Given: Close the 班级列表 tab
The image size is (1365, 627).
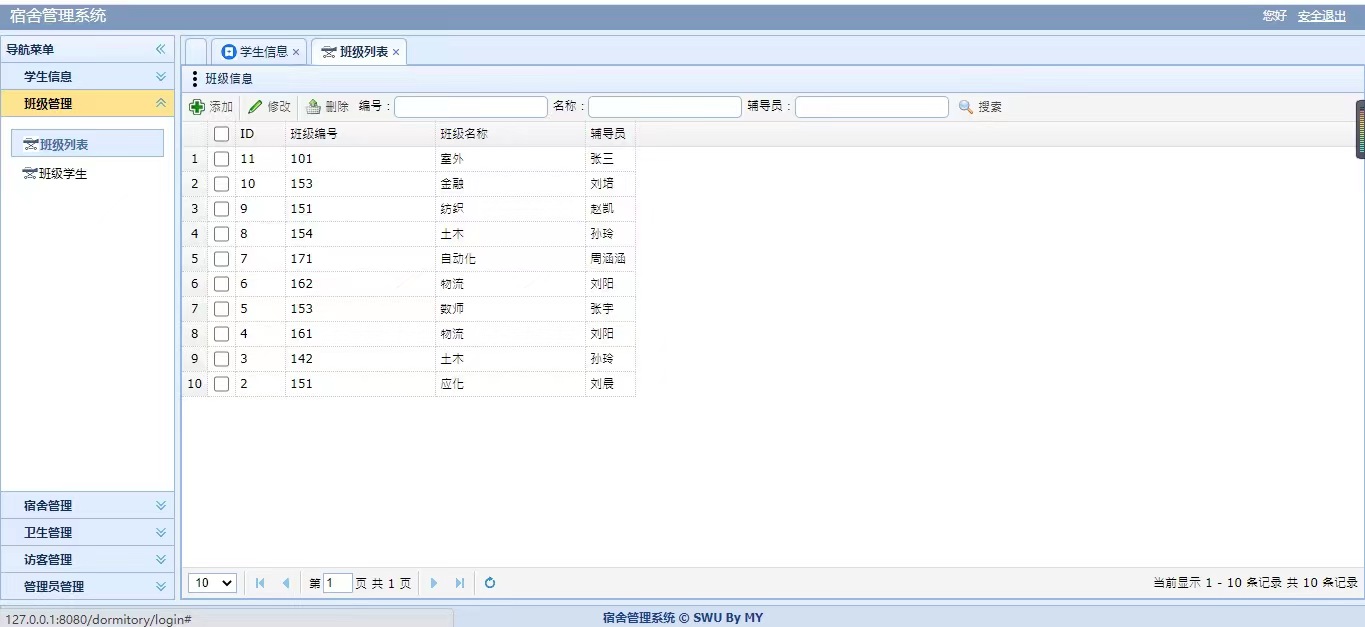Looking at the screenshot, I should (x=396, y=52).
